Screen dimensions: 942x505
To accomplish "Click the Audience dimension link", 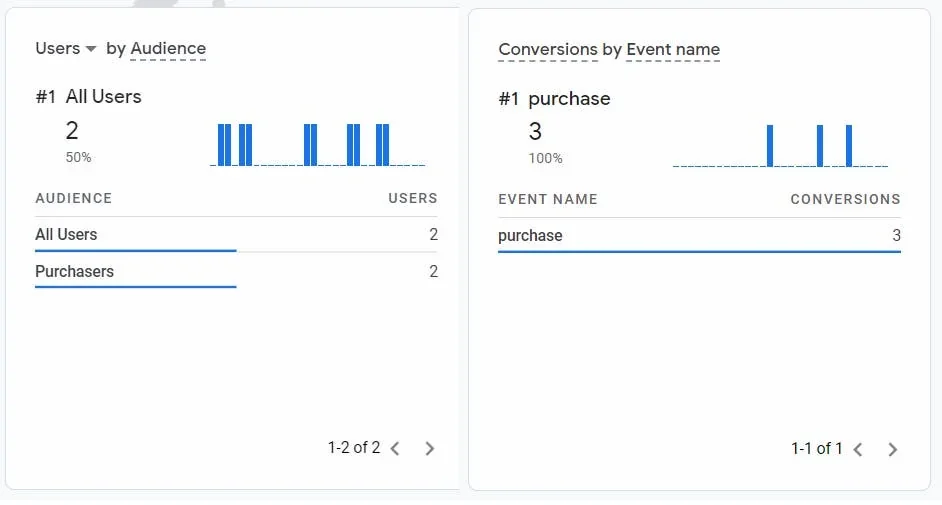I will point(168,48).
